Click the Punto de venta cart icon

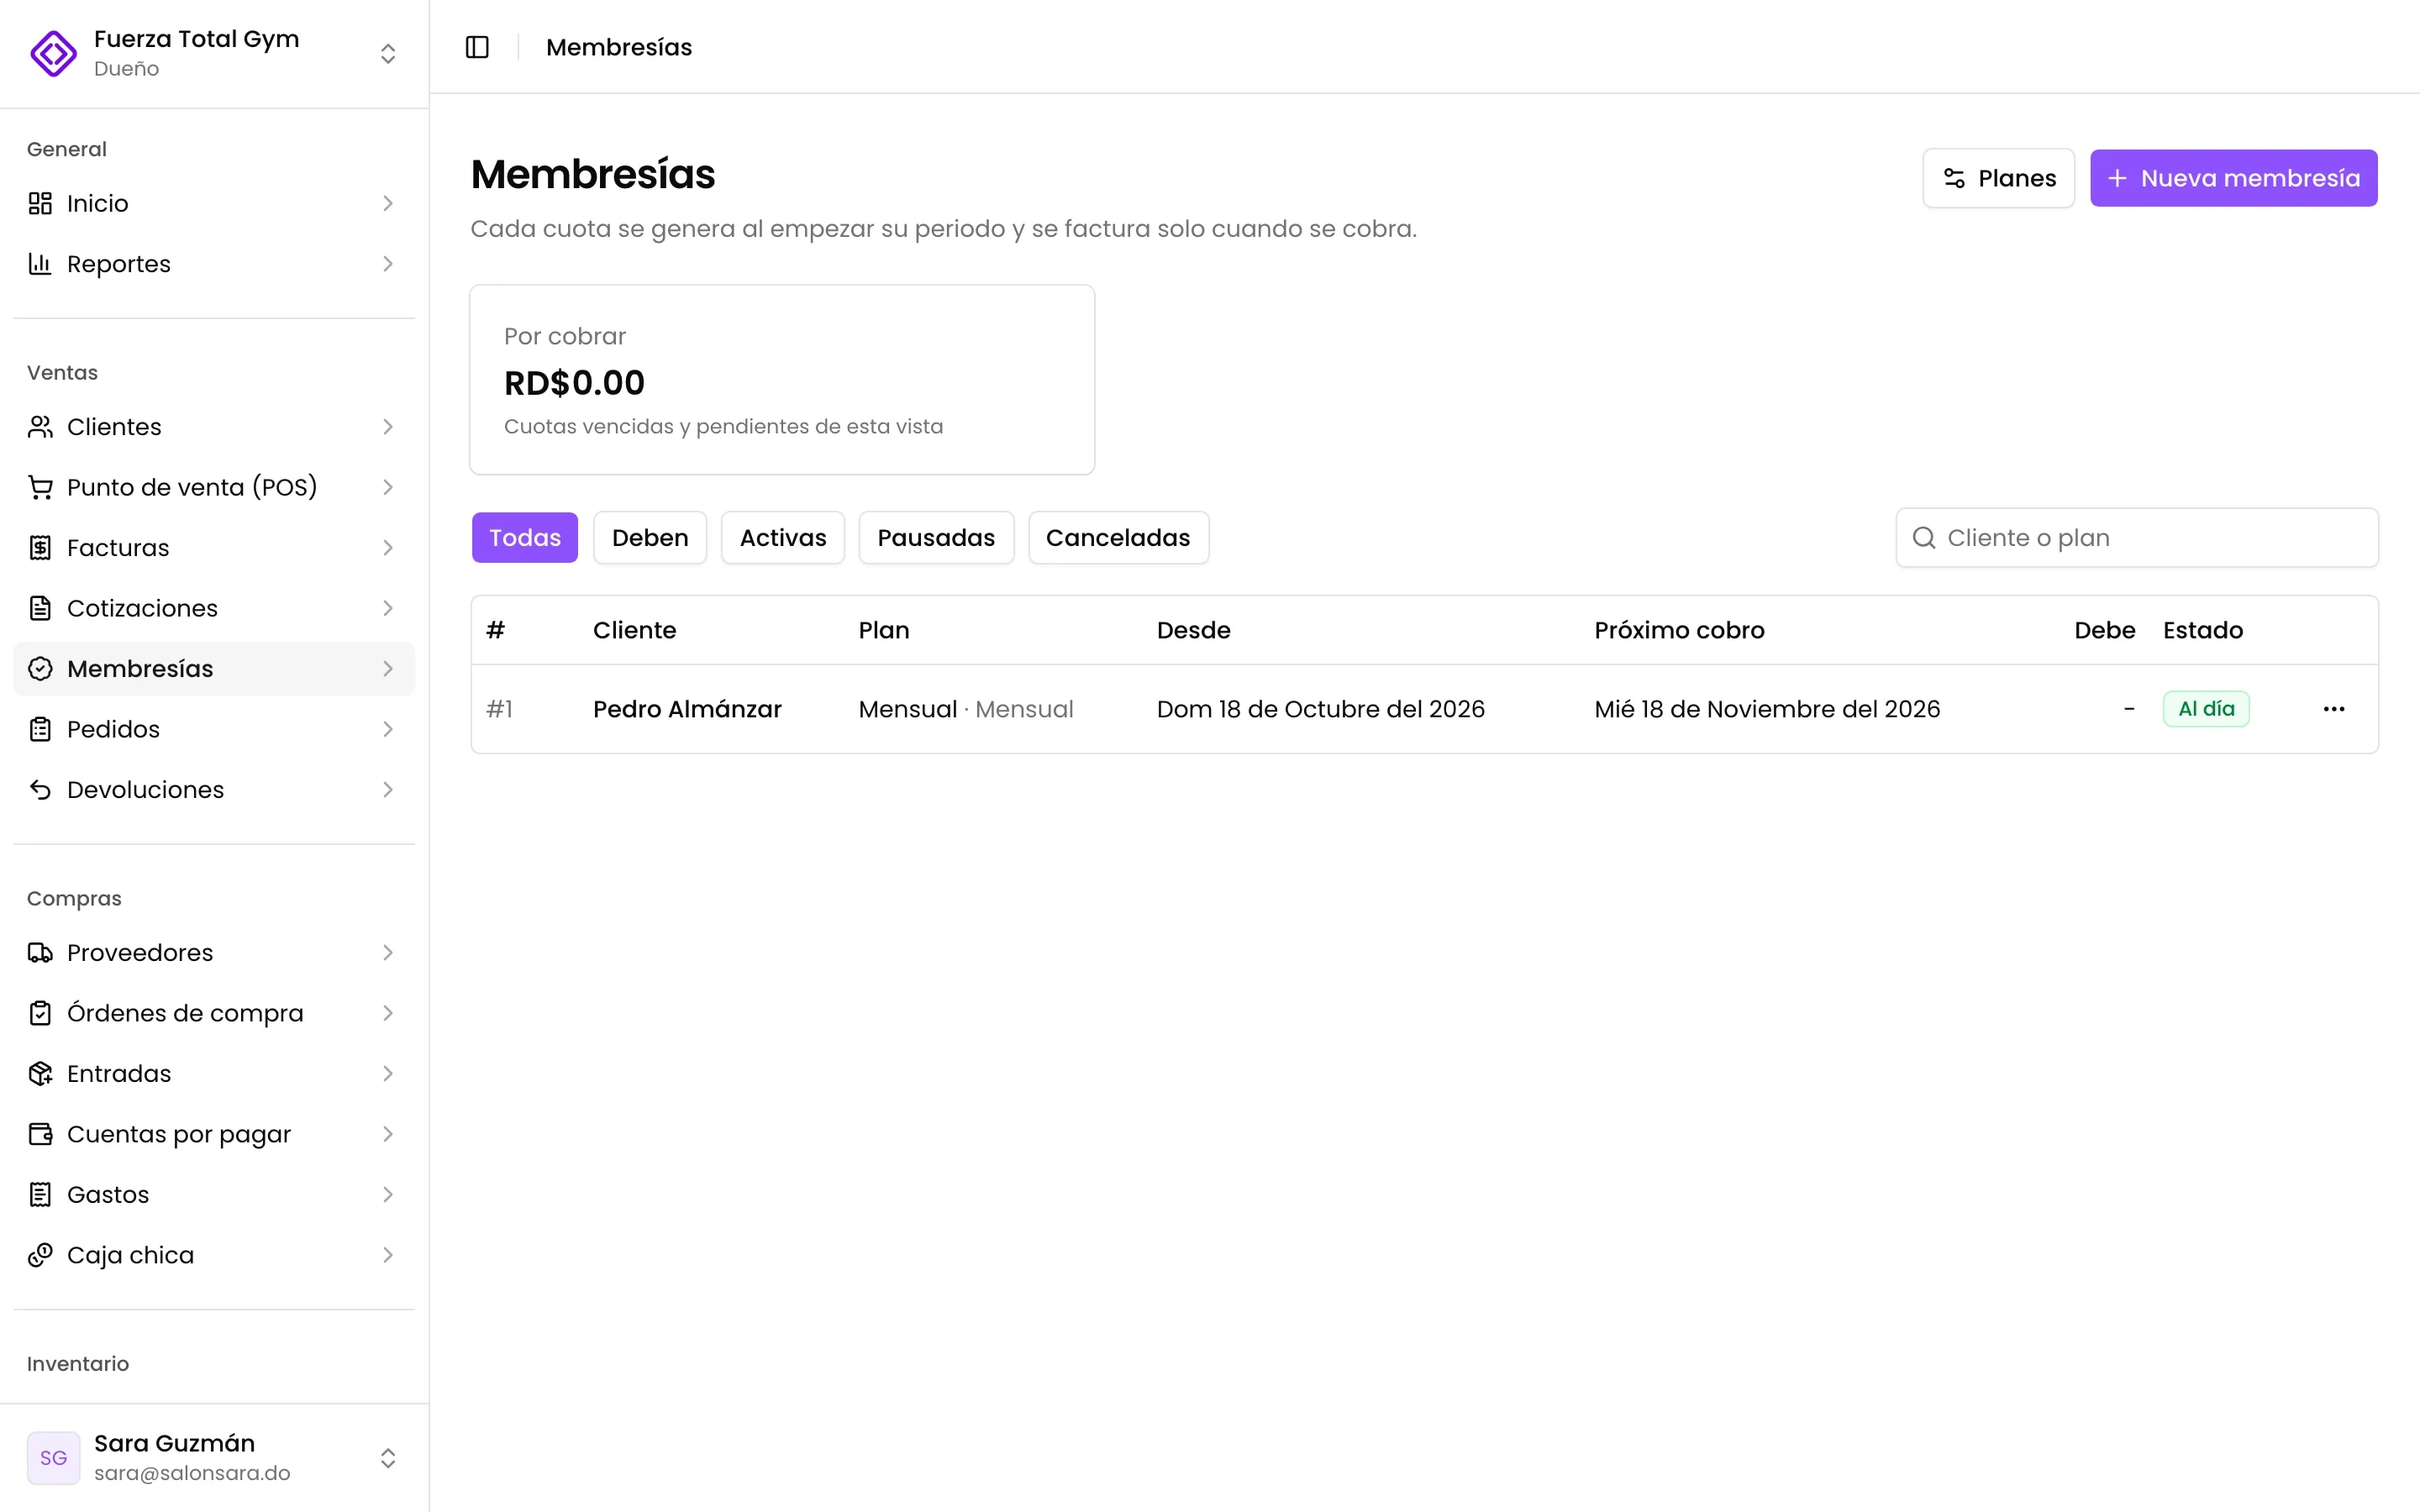point(40,487)
